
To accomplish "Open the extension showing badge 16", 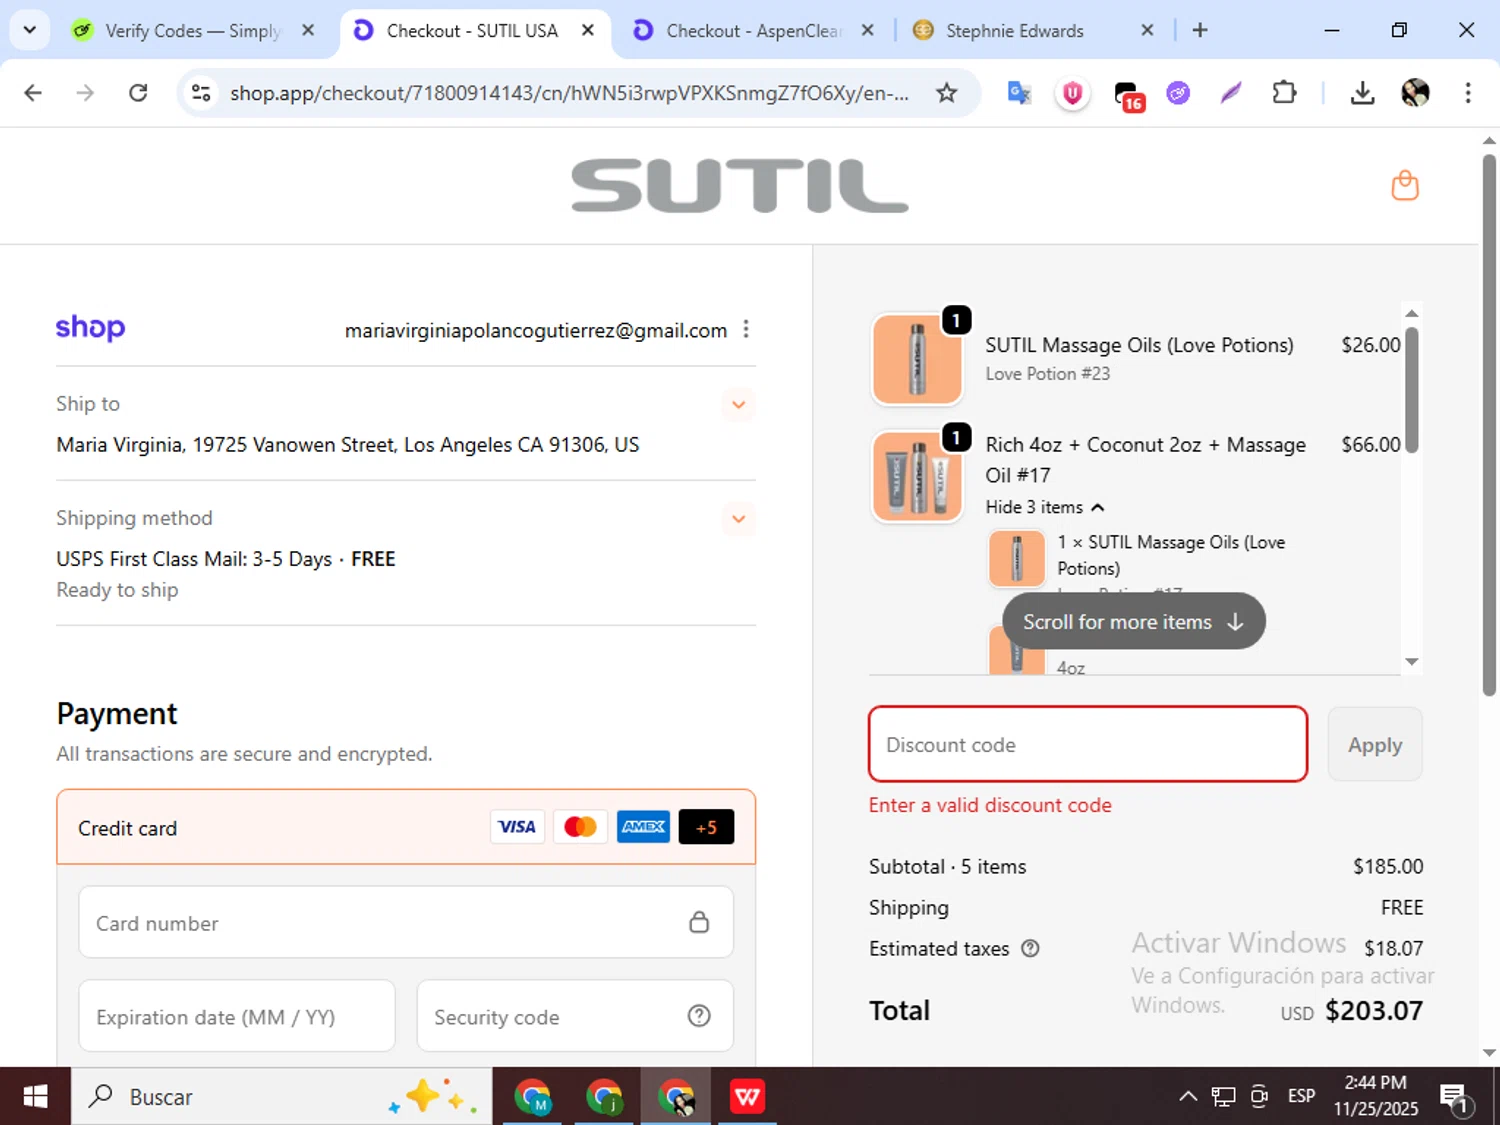I will (1128, 95).
